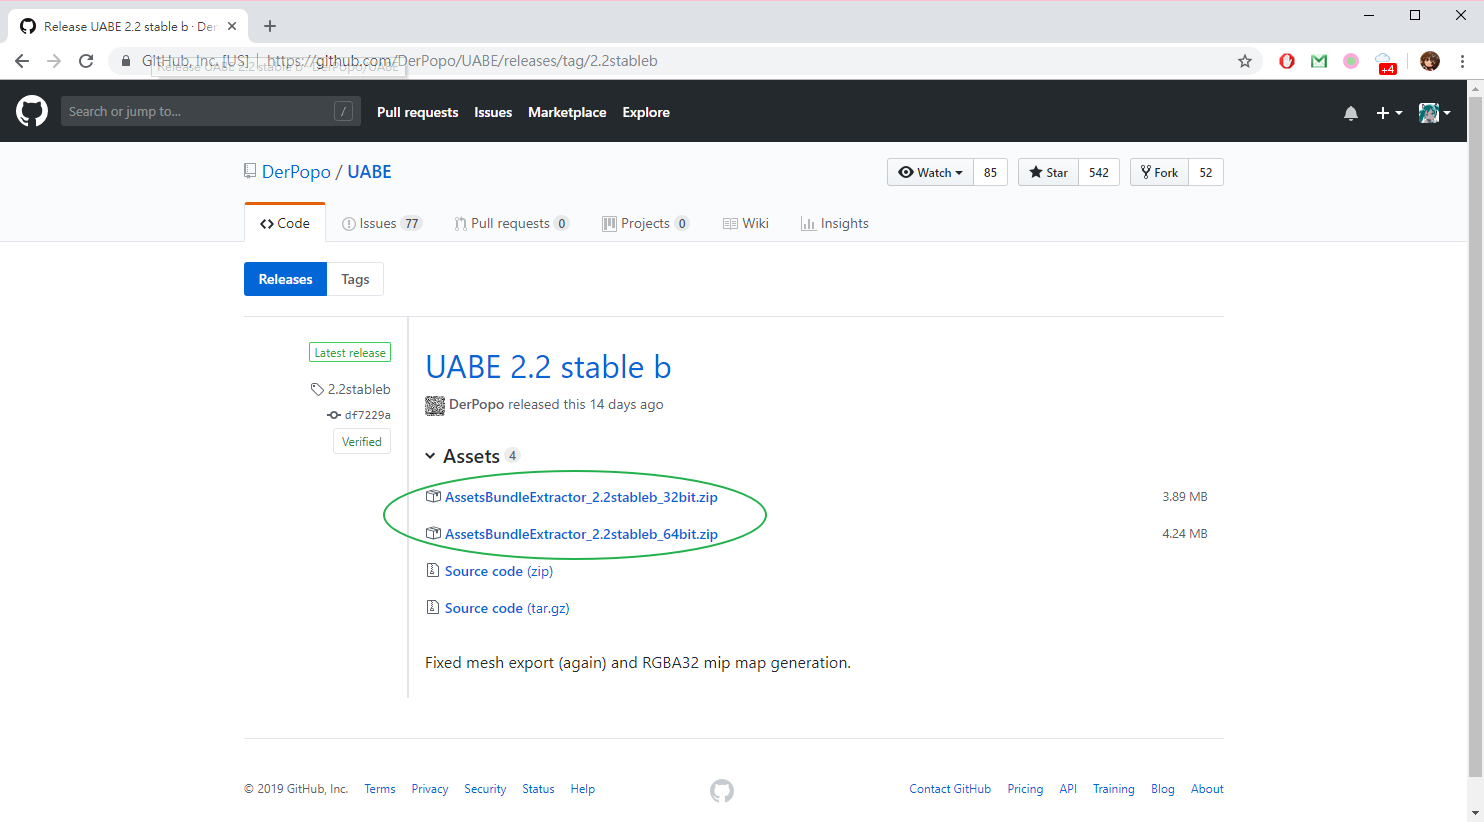1484x822 pixels.
Task: View 52 forks count
Action: point(1206,172)
